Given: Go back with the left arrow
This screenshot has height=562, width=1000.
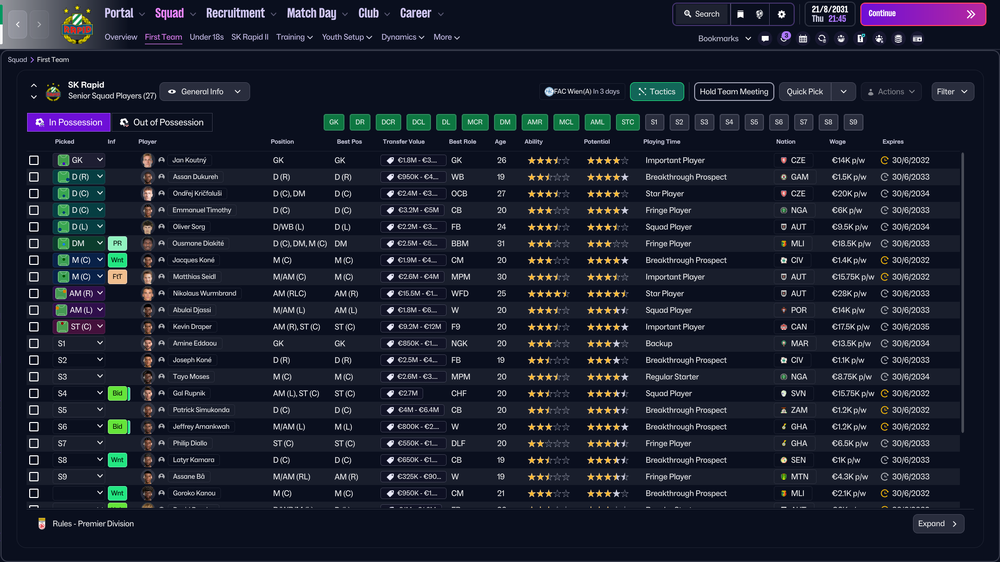Looking at the screenshot, I should pyautogui.click(x=18, y=24).
